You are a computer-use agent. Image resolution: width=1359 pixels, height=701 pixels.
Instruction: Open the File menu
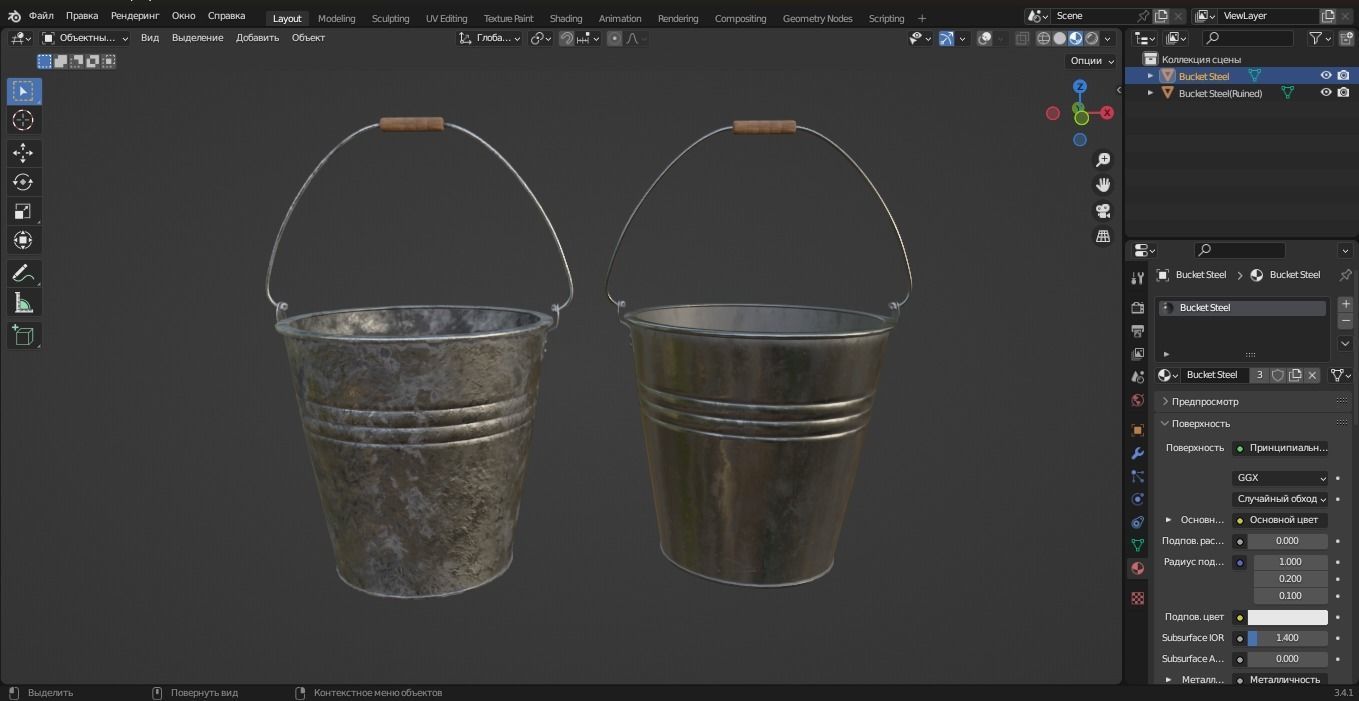coord(41,16)
